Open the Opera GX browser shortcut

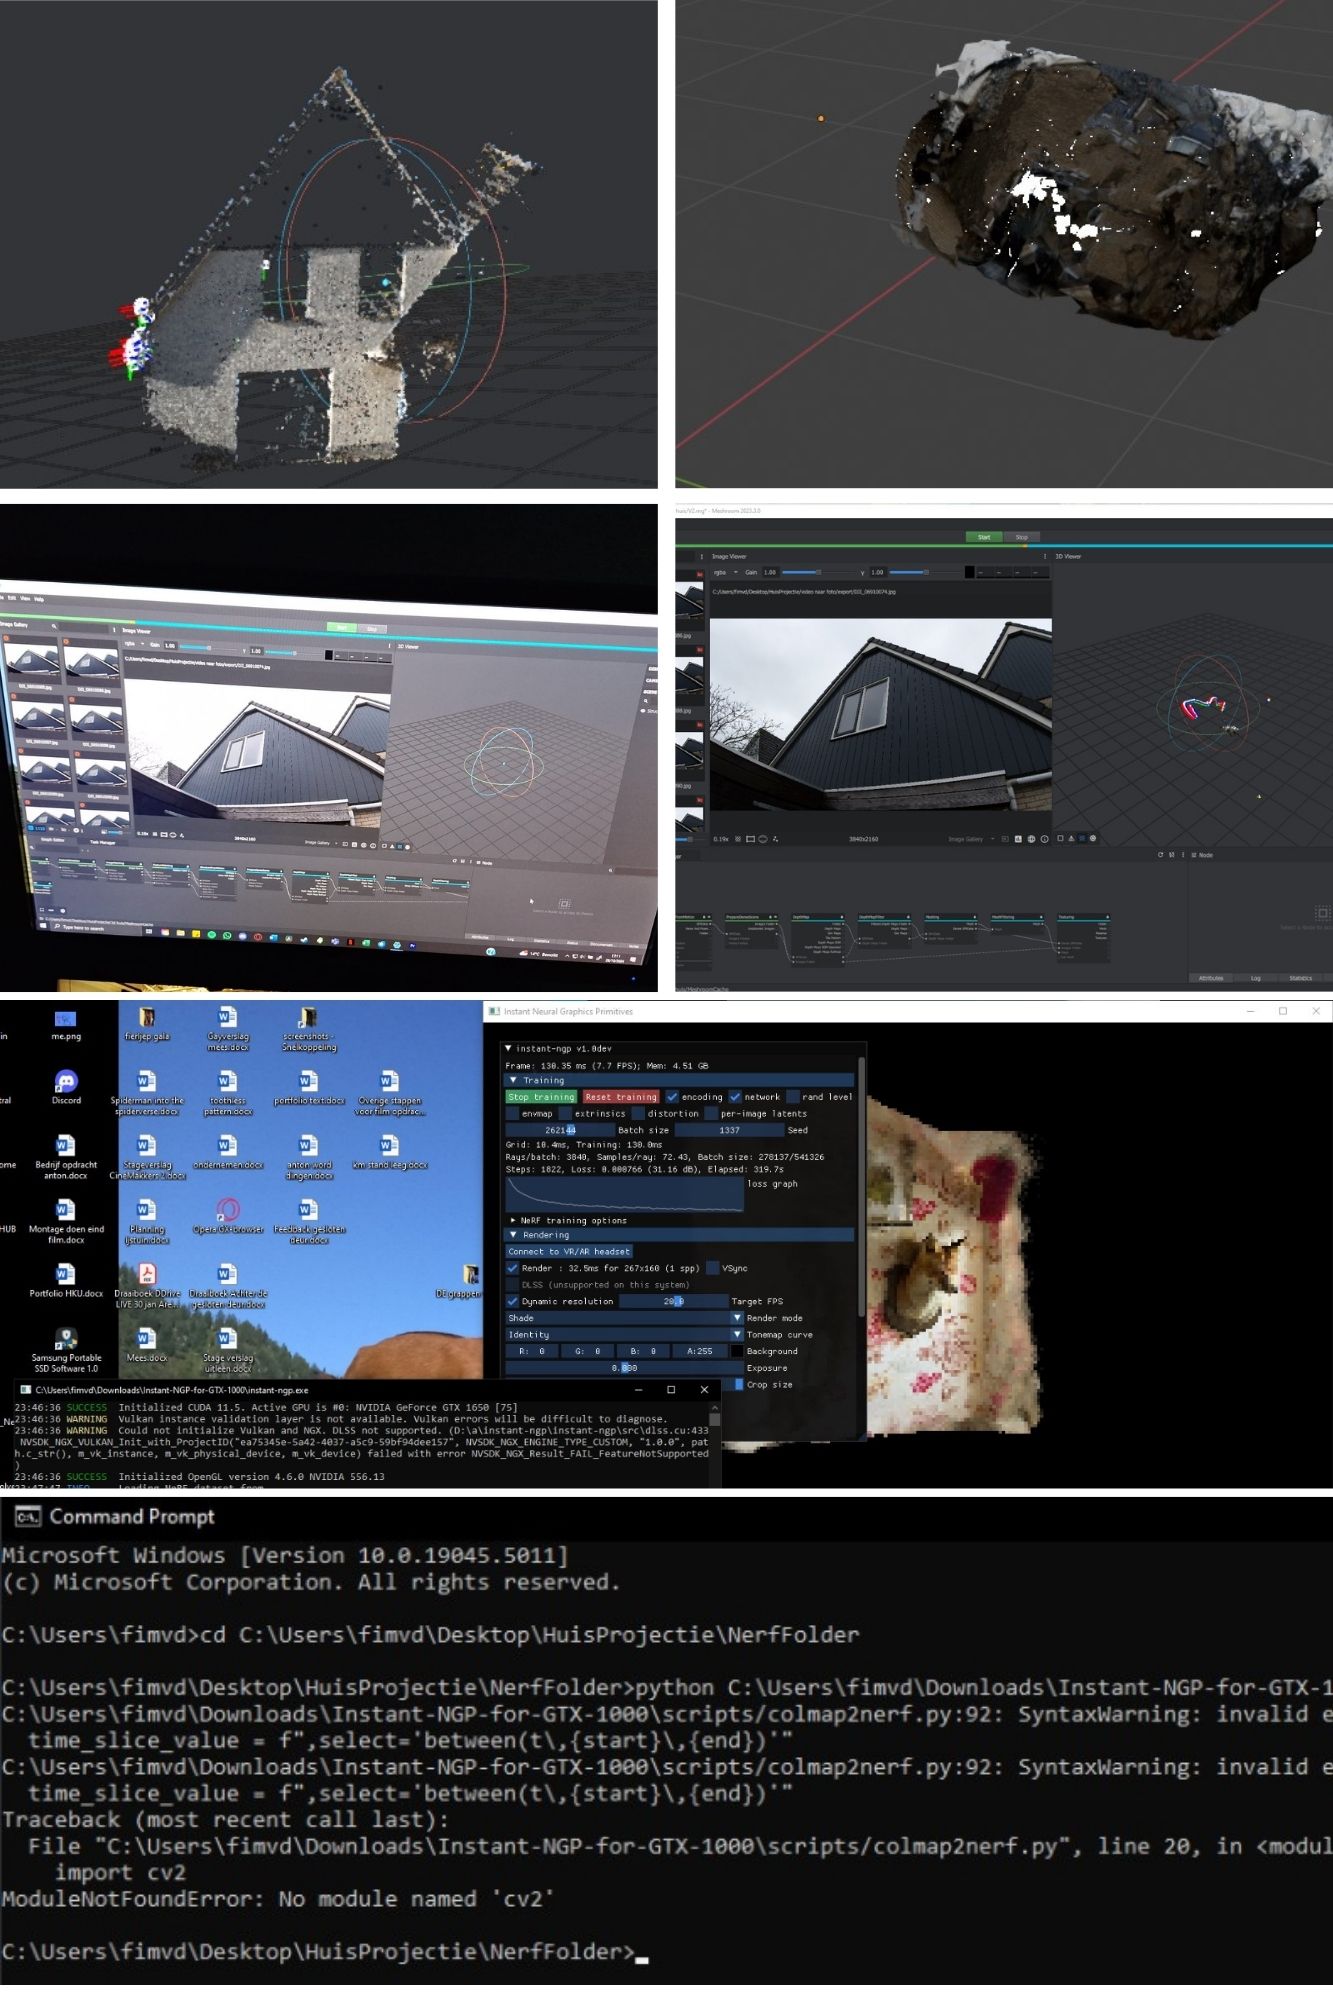point(228,1212)
